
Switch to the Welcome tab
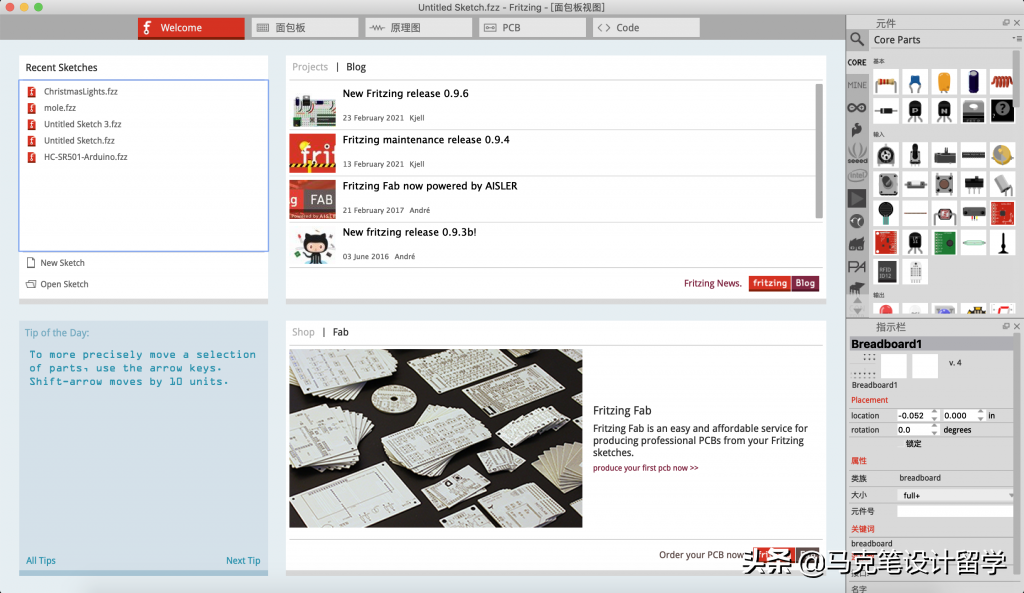[x=191, y=27]
